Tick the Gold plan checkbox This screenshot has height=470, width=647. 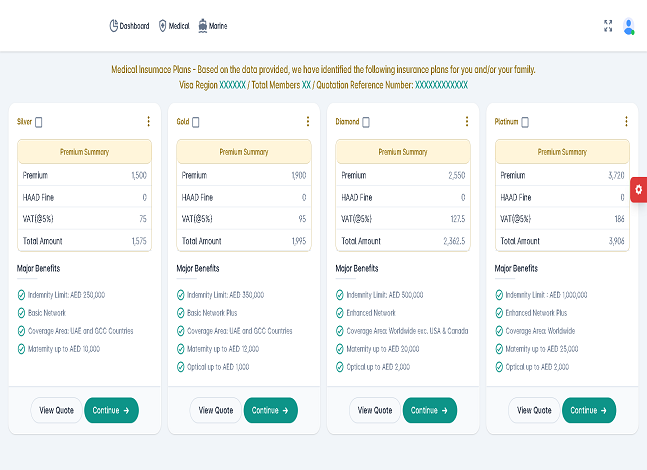tap(196, 122)
